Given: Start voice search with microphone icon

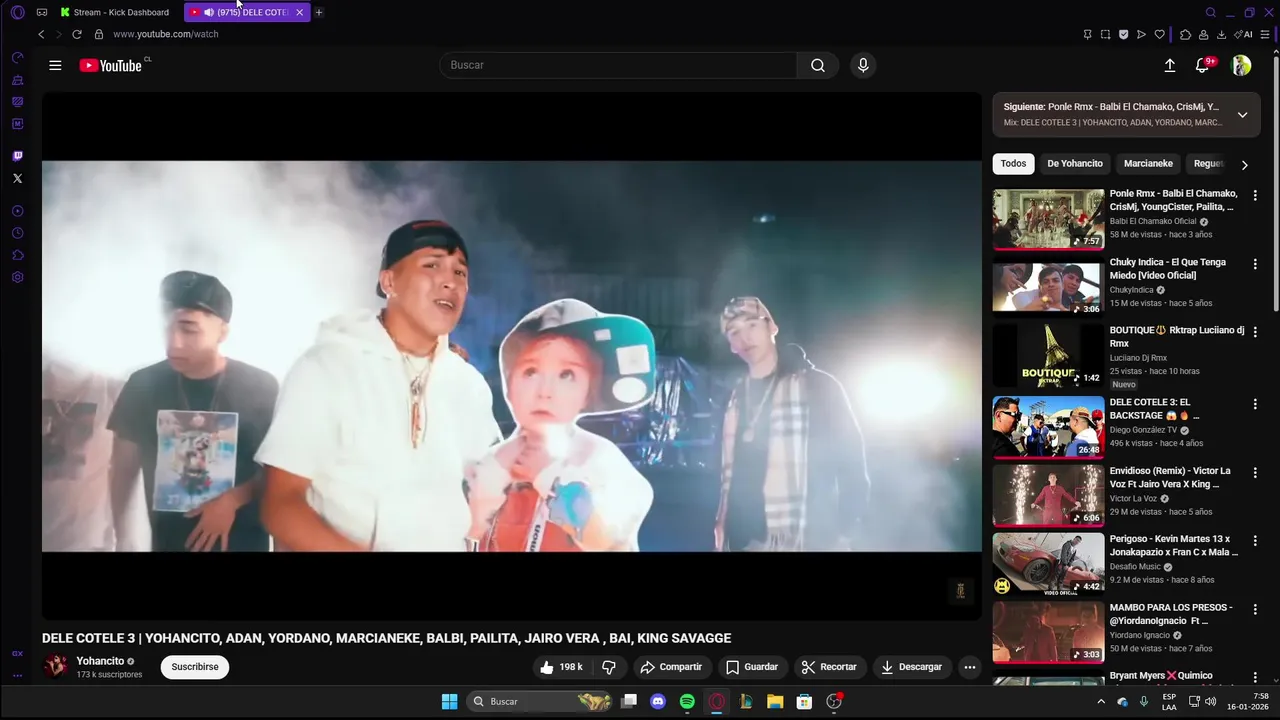Looking at the screenshot, I should click(x=863, y=65).
